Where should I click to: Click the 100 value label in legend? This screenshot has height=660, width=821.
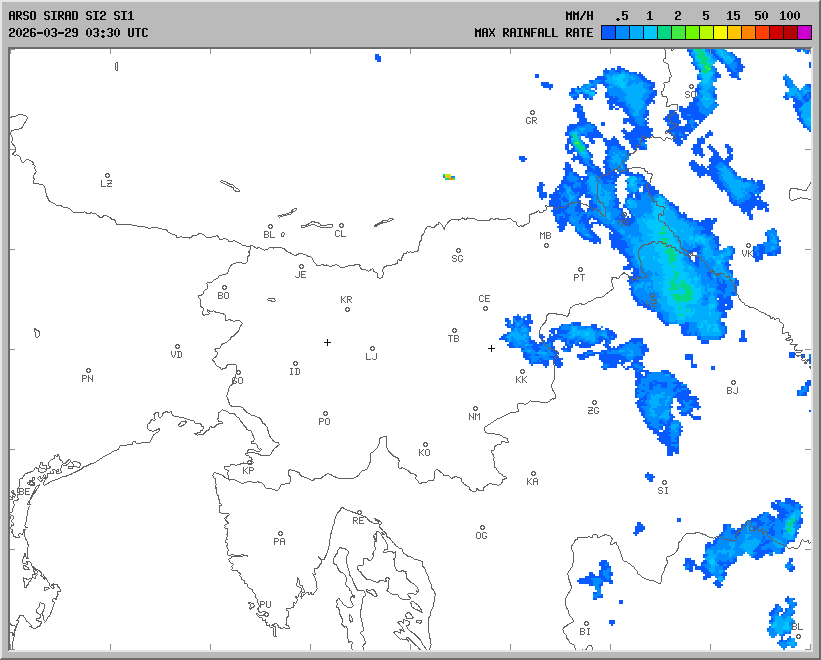pyautogui.click(x=790, y=16)
